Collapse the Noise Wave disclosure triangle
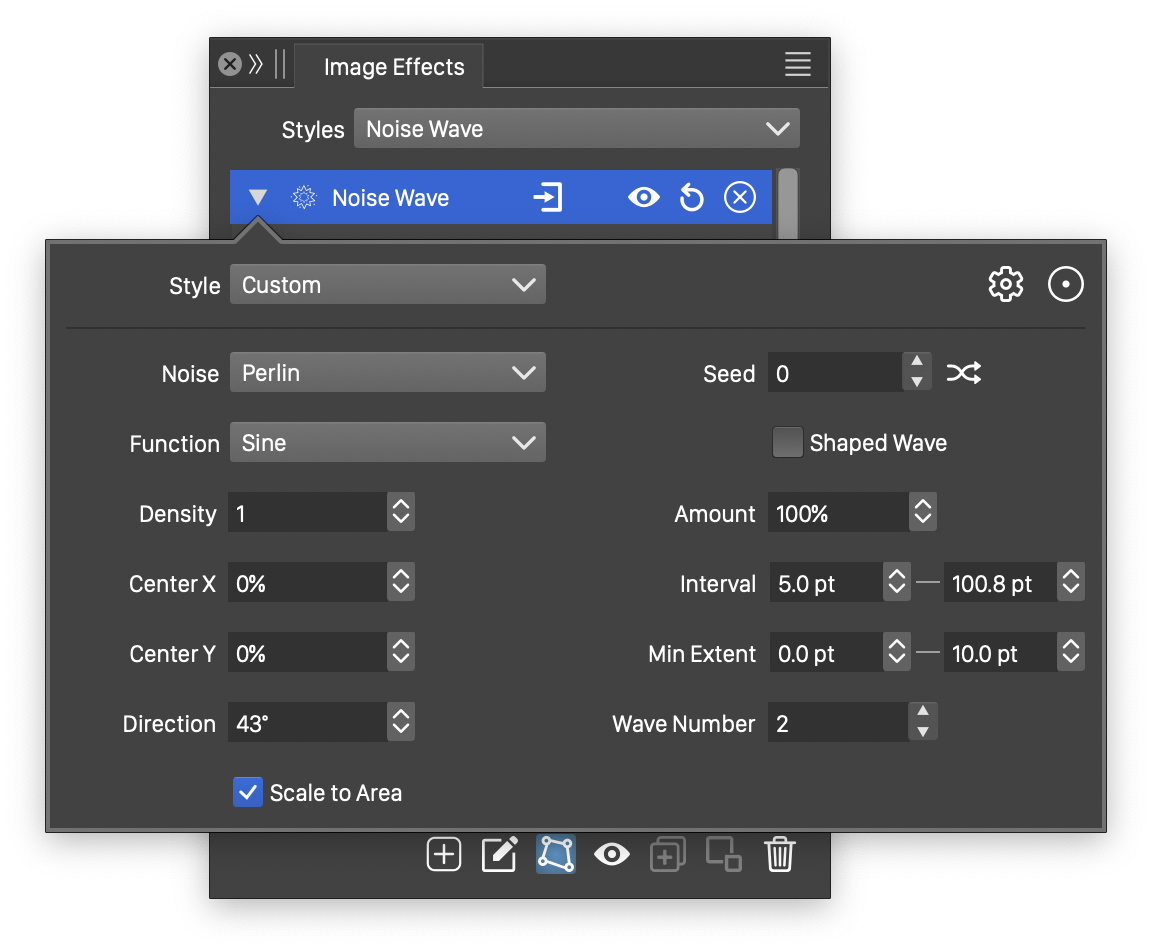Image resolution: width=1152 pixels, height=952 pixels. point(258,198)
